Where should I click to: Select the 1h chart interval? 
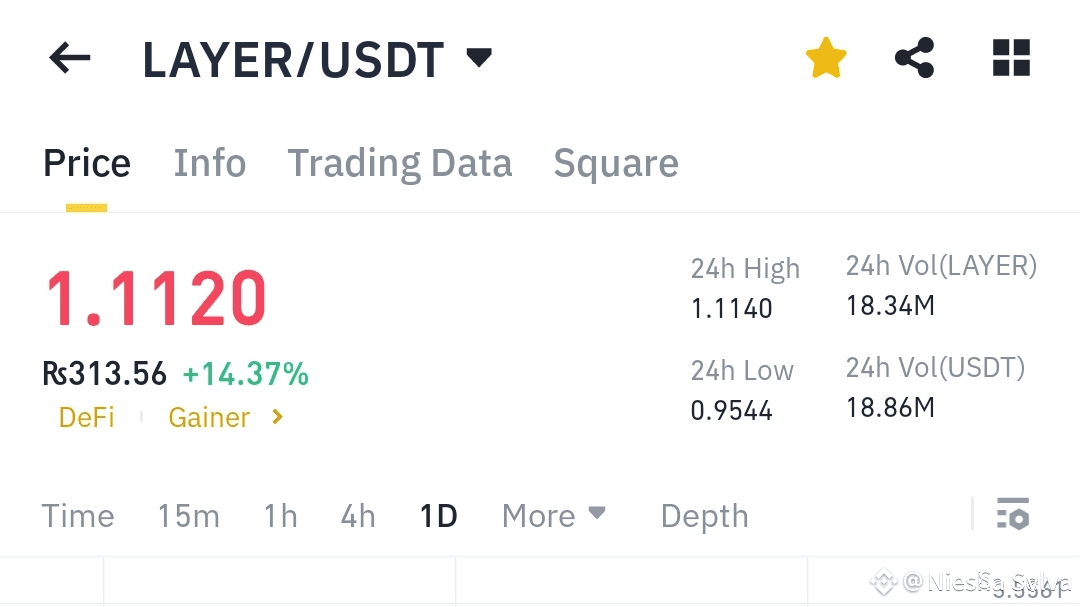point(281,516)
